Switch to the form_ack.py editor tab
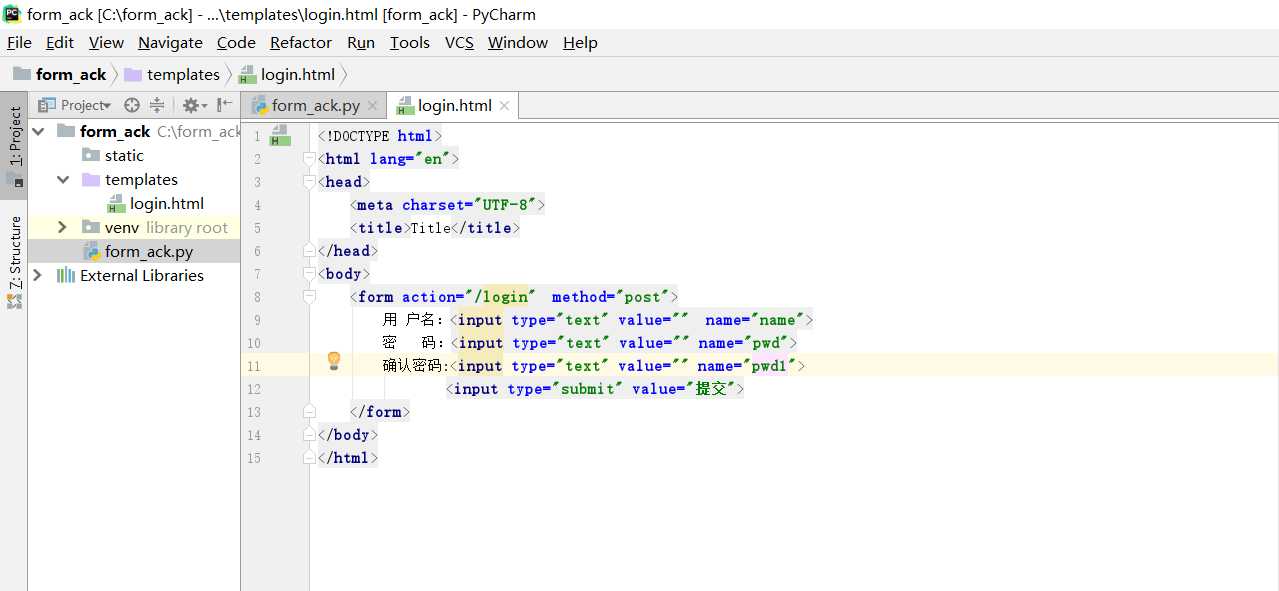 (x=315, y=105)
